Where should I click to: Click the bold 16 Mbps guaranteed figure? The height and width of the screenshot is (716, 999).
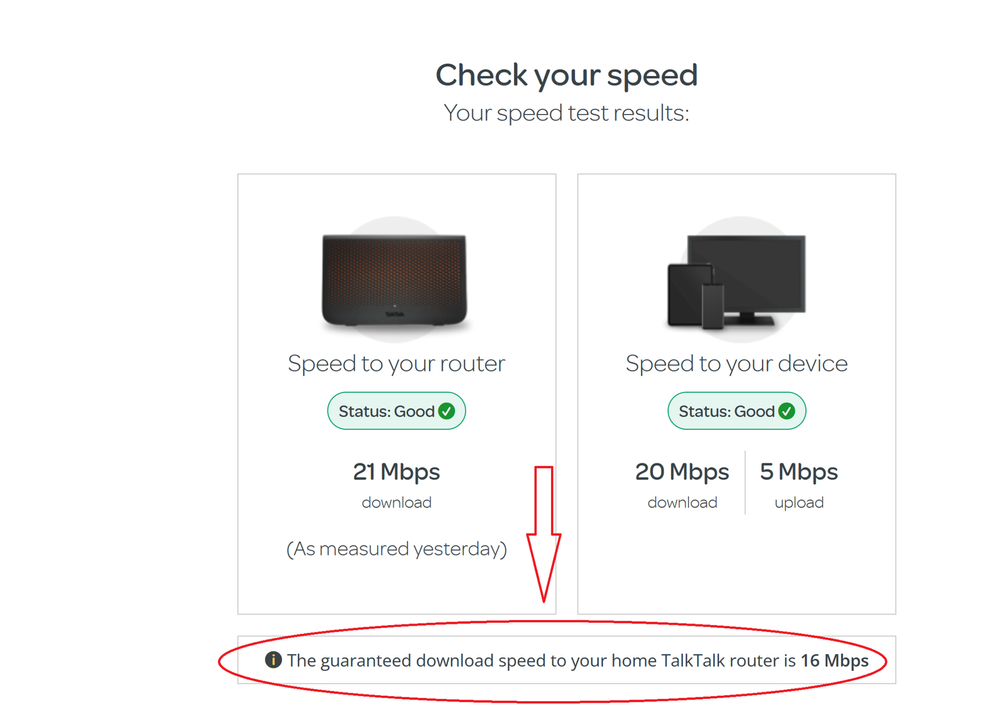click(x=834, y=660)
